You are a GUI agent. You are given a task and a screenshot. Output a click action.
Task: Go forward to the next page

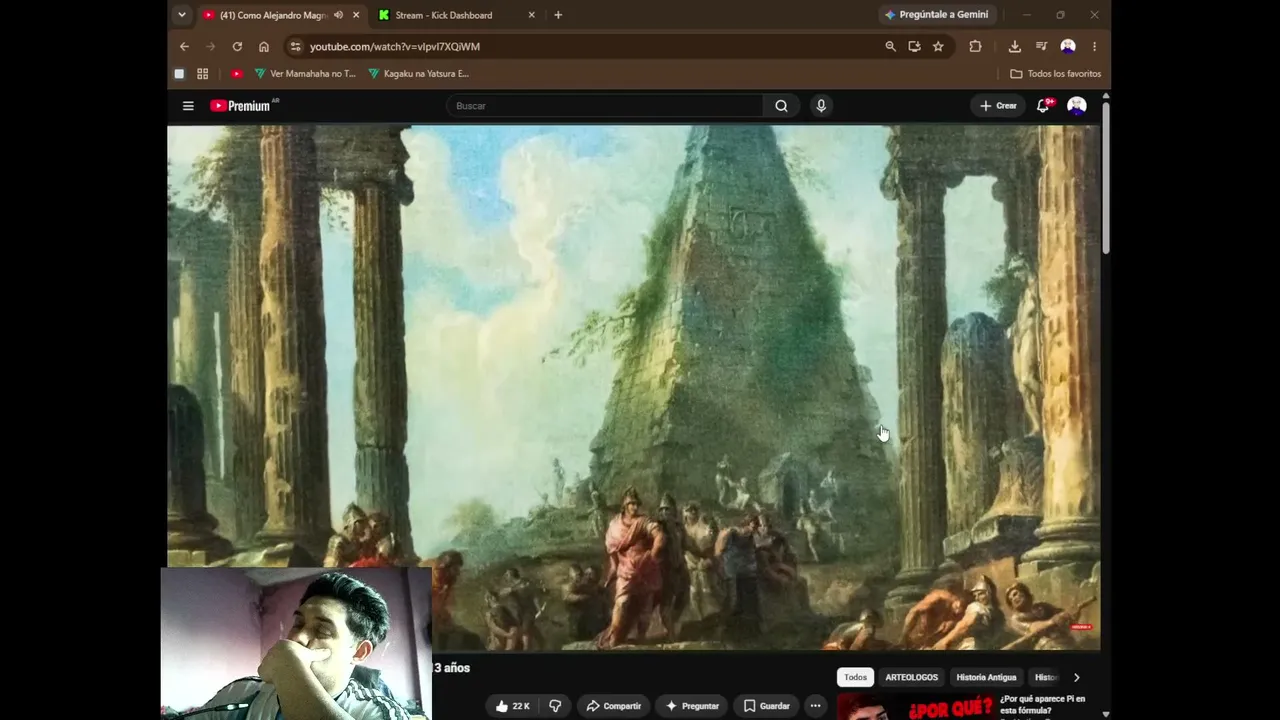[210, 46]
